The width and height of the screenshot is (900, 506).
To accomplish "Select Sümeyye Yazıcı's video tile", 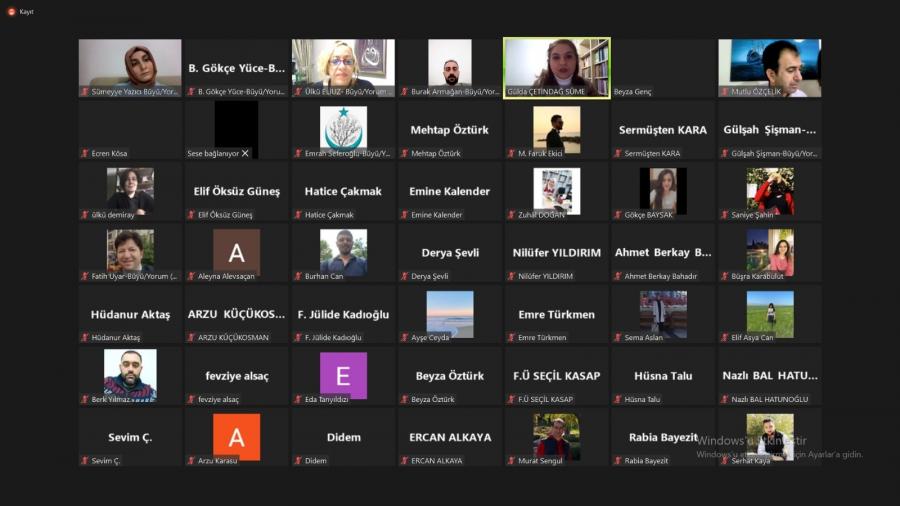I will 130,63.
